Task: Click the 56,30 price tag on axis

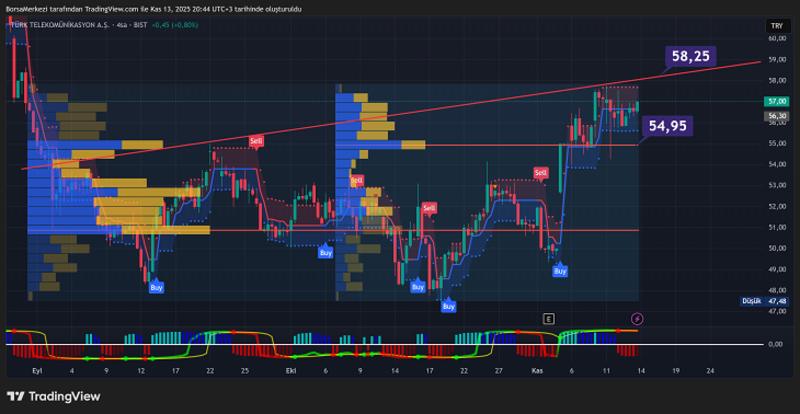Action: click(775, 116)
